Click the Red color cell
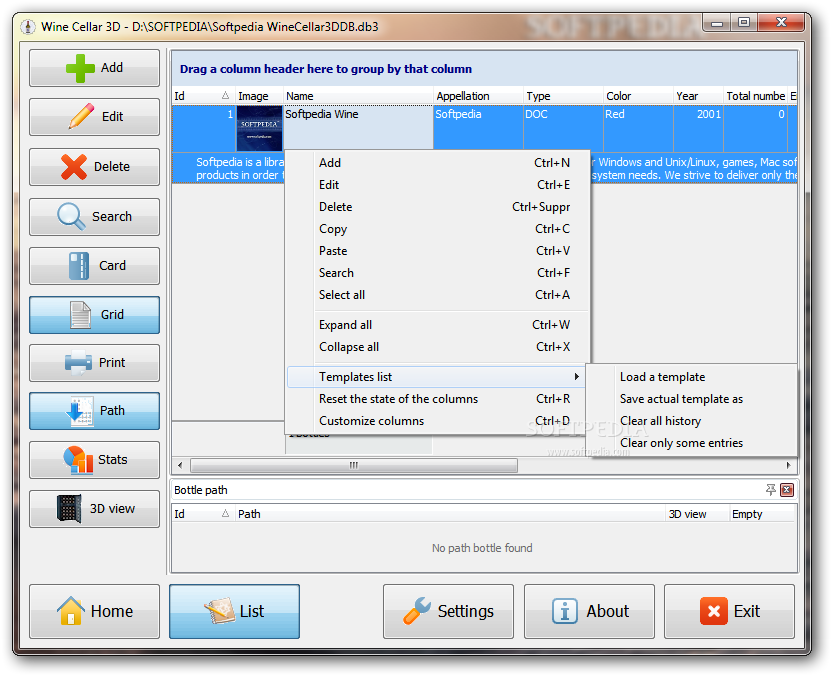 click(x=638, y=128)
